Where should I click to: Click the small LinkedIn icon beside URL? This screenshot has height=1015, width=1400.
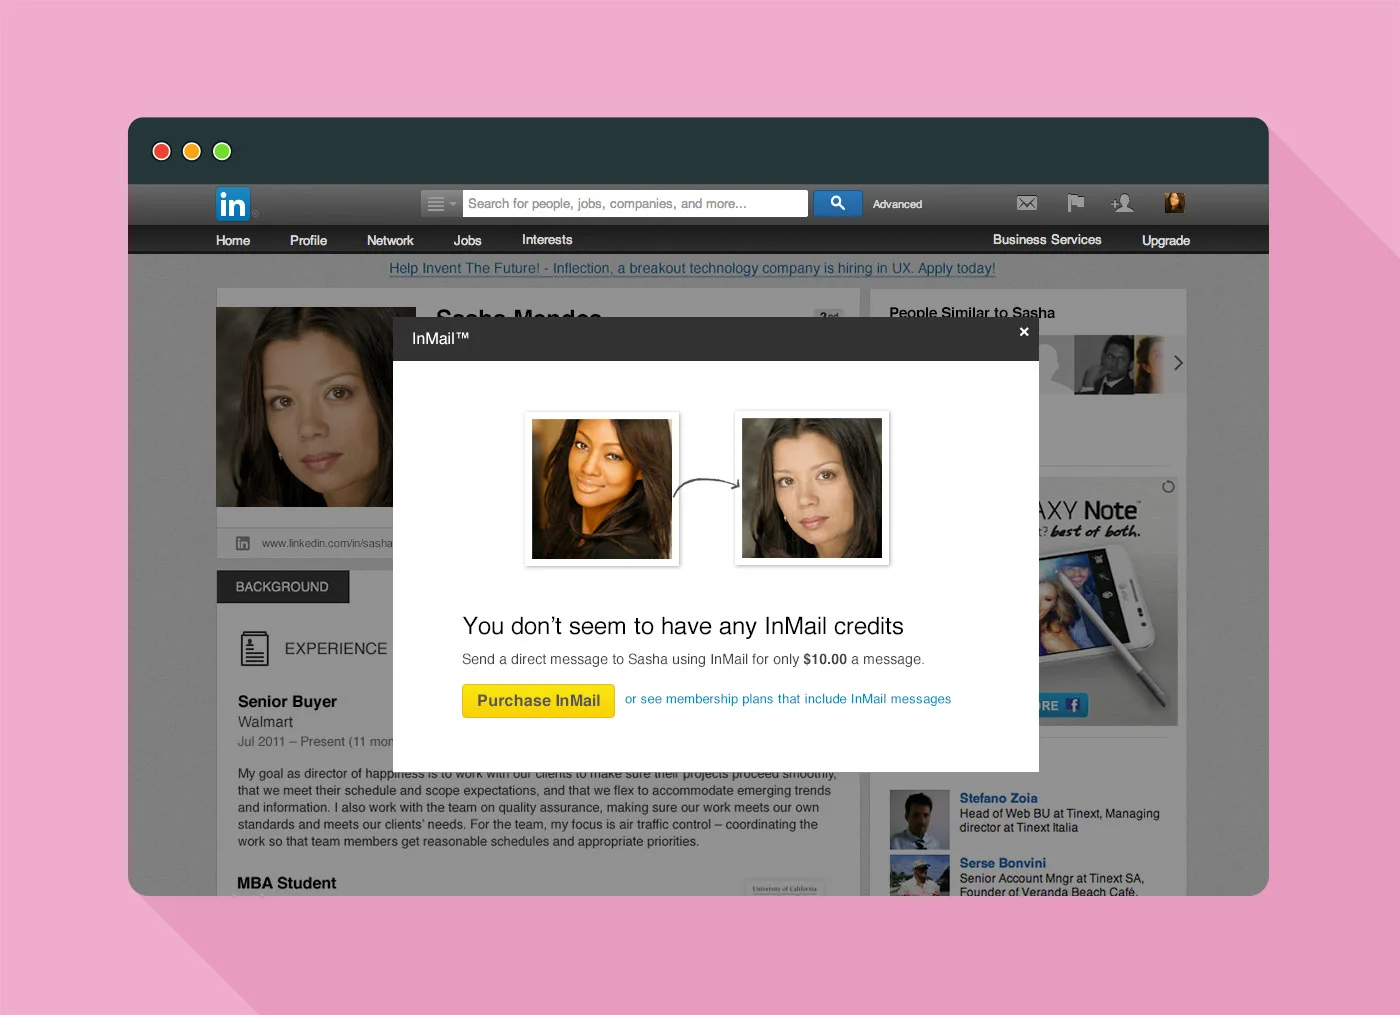[243, 543]
